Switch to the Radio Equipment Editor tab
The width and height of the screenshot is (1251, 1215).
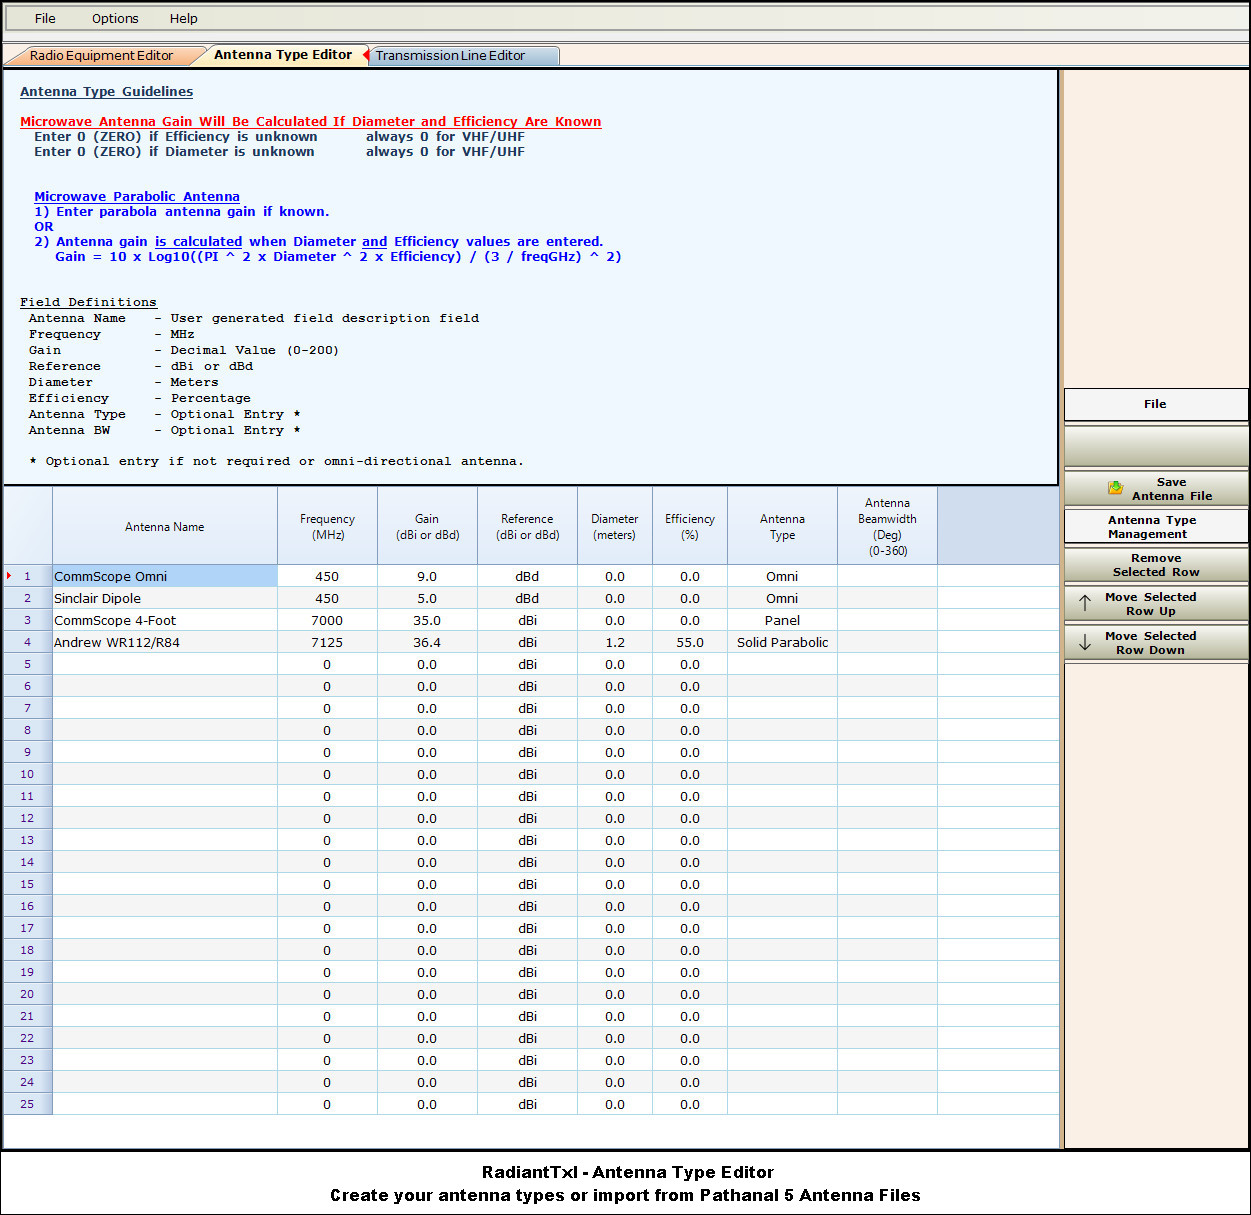(x=101, y=56)
